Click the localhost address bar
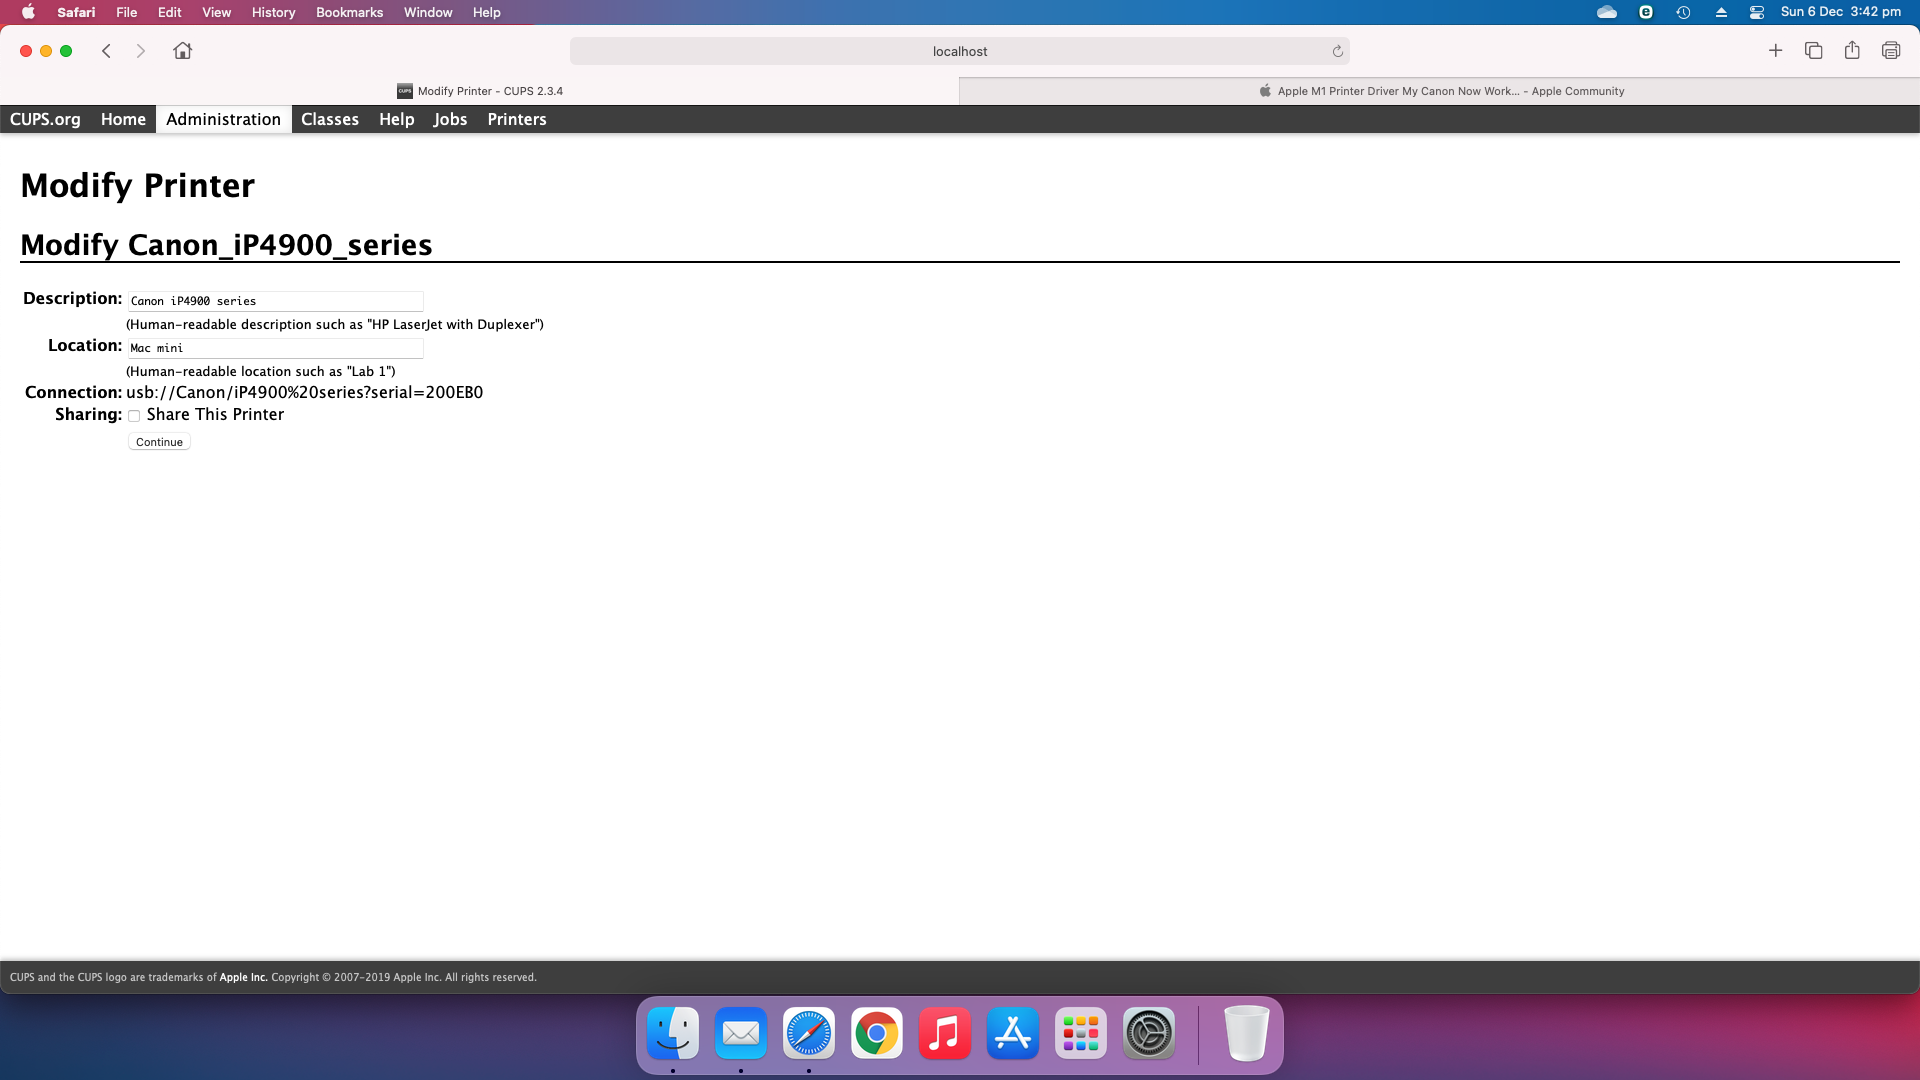The image size is (1920, 1080). [958, 51]
